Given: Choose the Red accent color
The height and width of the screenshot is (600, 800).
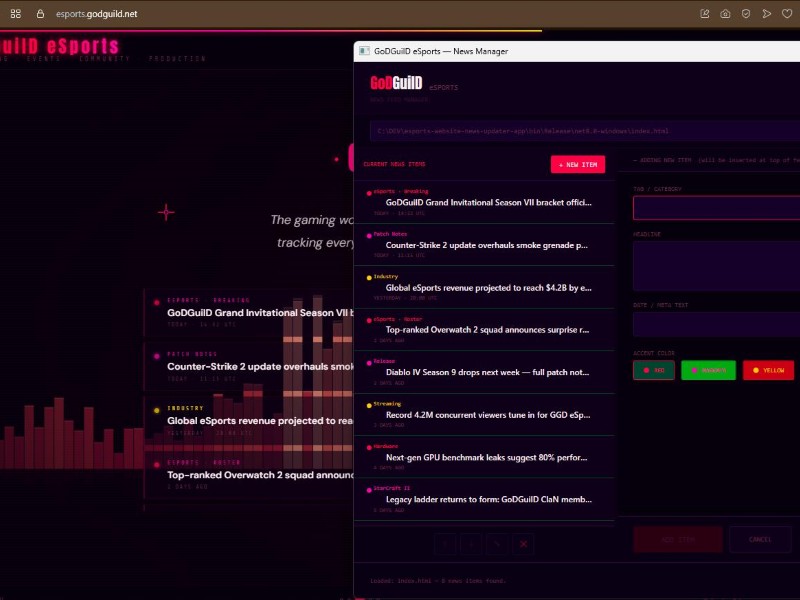Looking at the screenshot, I should tap(654, 370).
